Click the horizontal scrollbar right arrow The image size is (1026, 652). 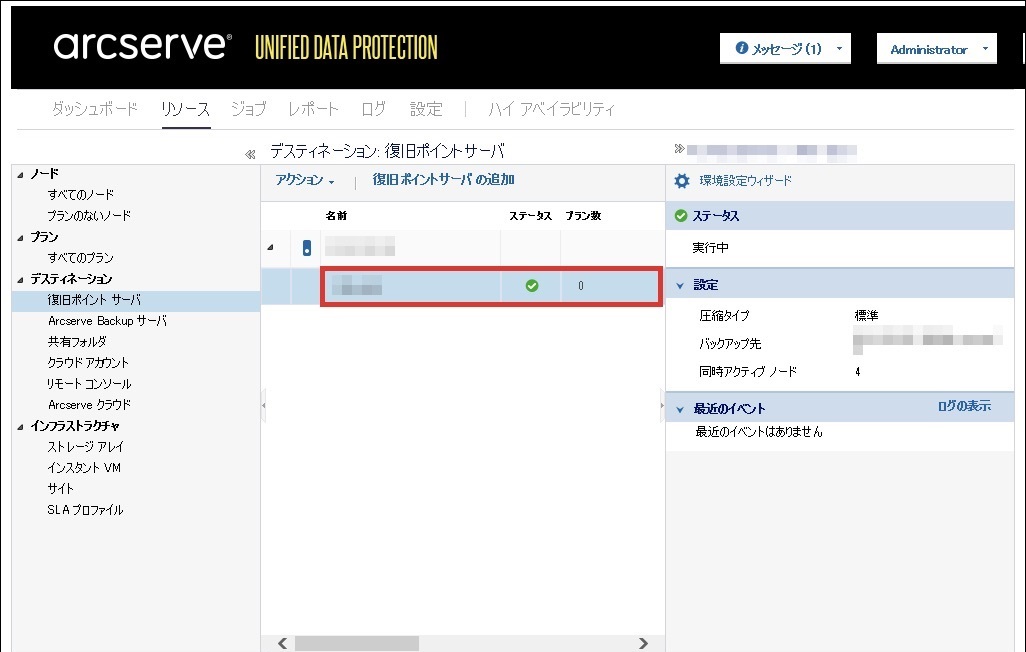643,643
